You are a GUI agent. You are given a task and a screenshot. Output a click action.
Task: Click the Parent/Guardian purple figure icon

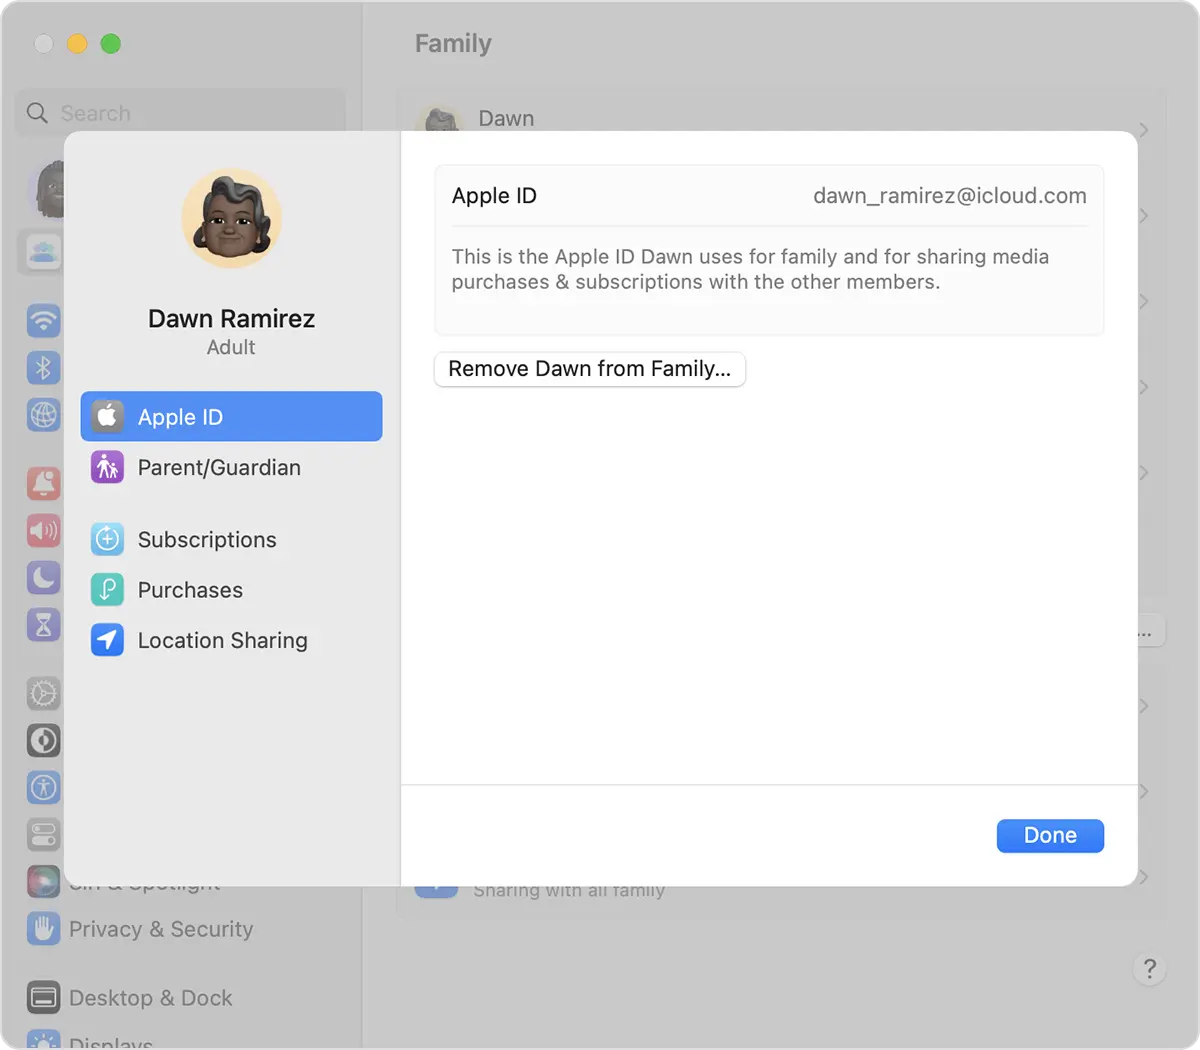[108, 467]
